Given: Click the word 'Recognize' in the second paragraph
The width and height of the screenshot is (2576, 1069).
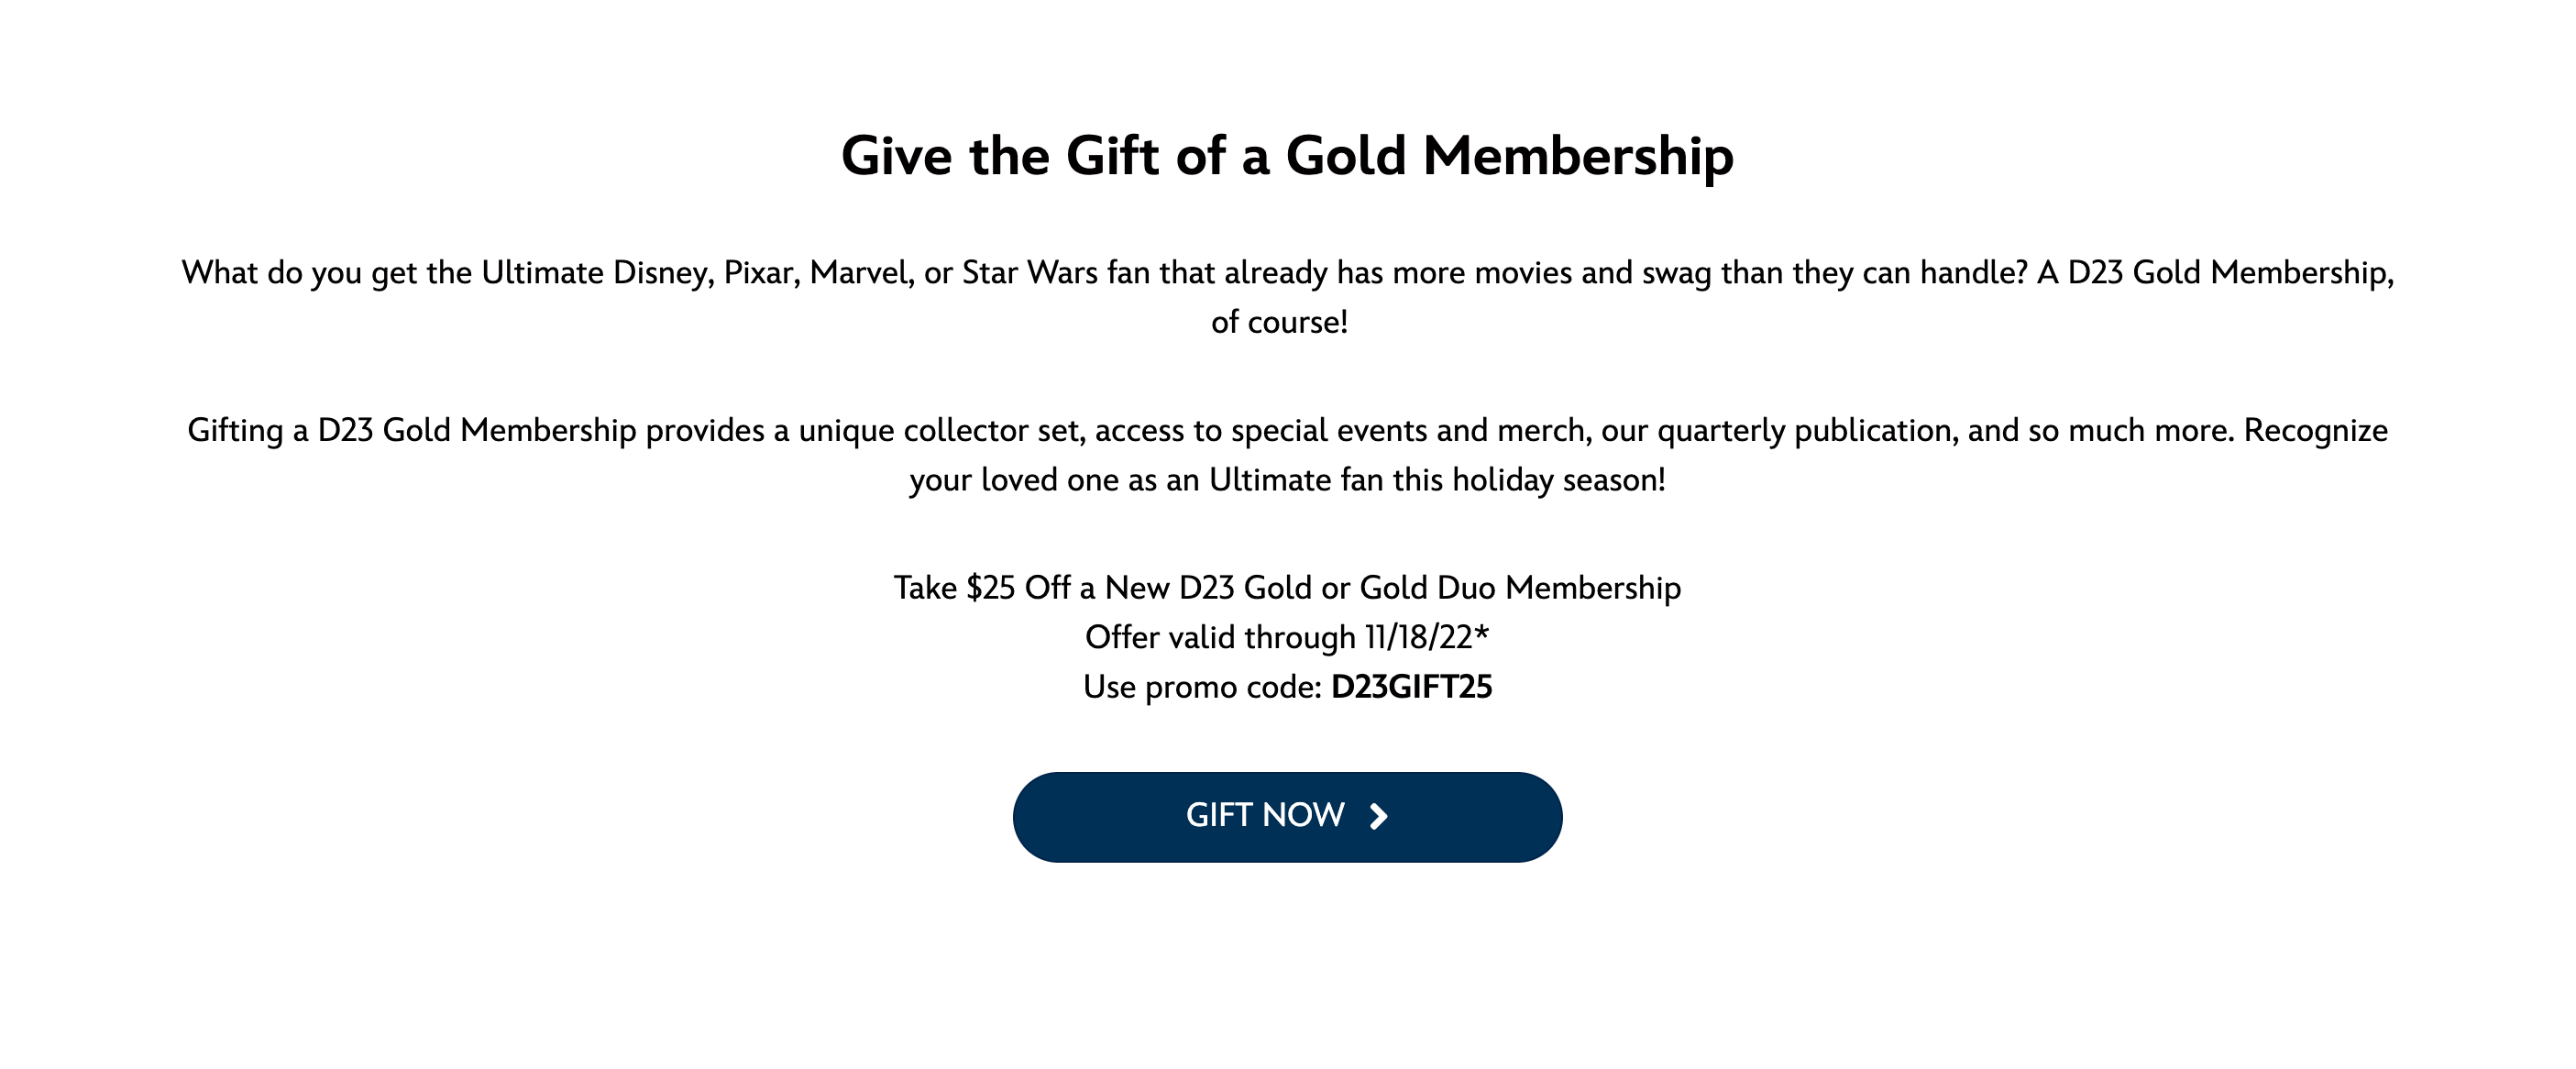Looking at the screenshot, I should tap(2315, 431).
